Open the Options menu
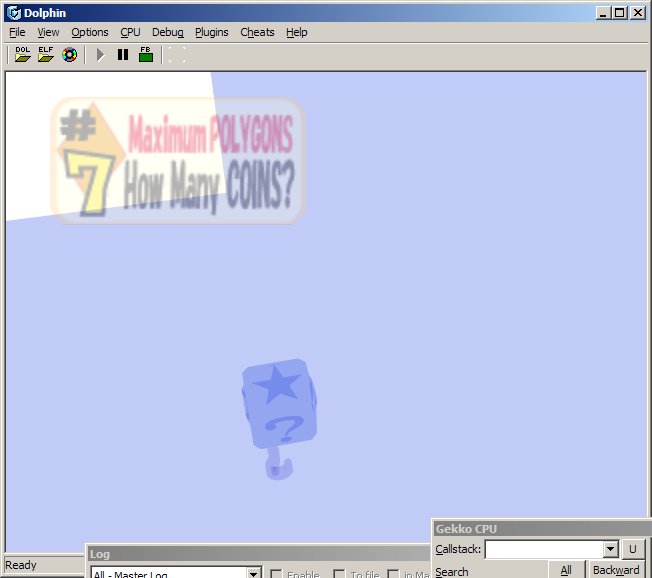This screenshot has height=578, width=652. 89,32
